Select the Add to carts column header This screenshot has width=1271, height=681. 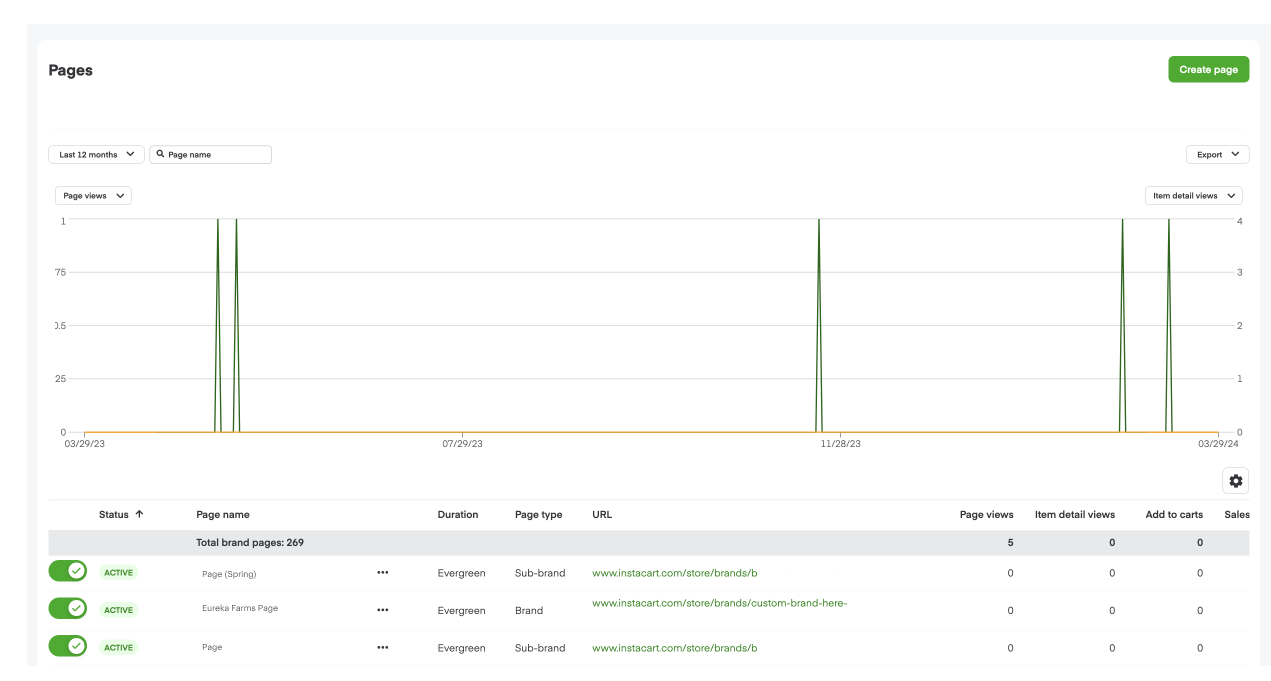click(1174, 514)
